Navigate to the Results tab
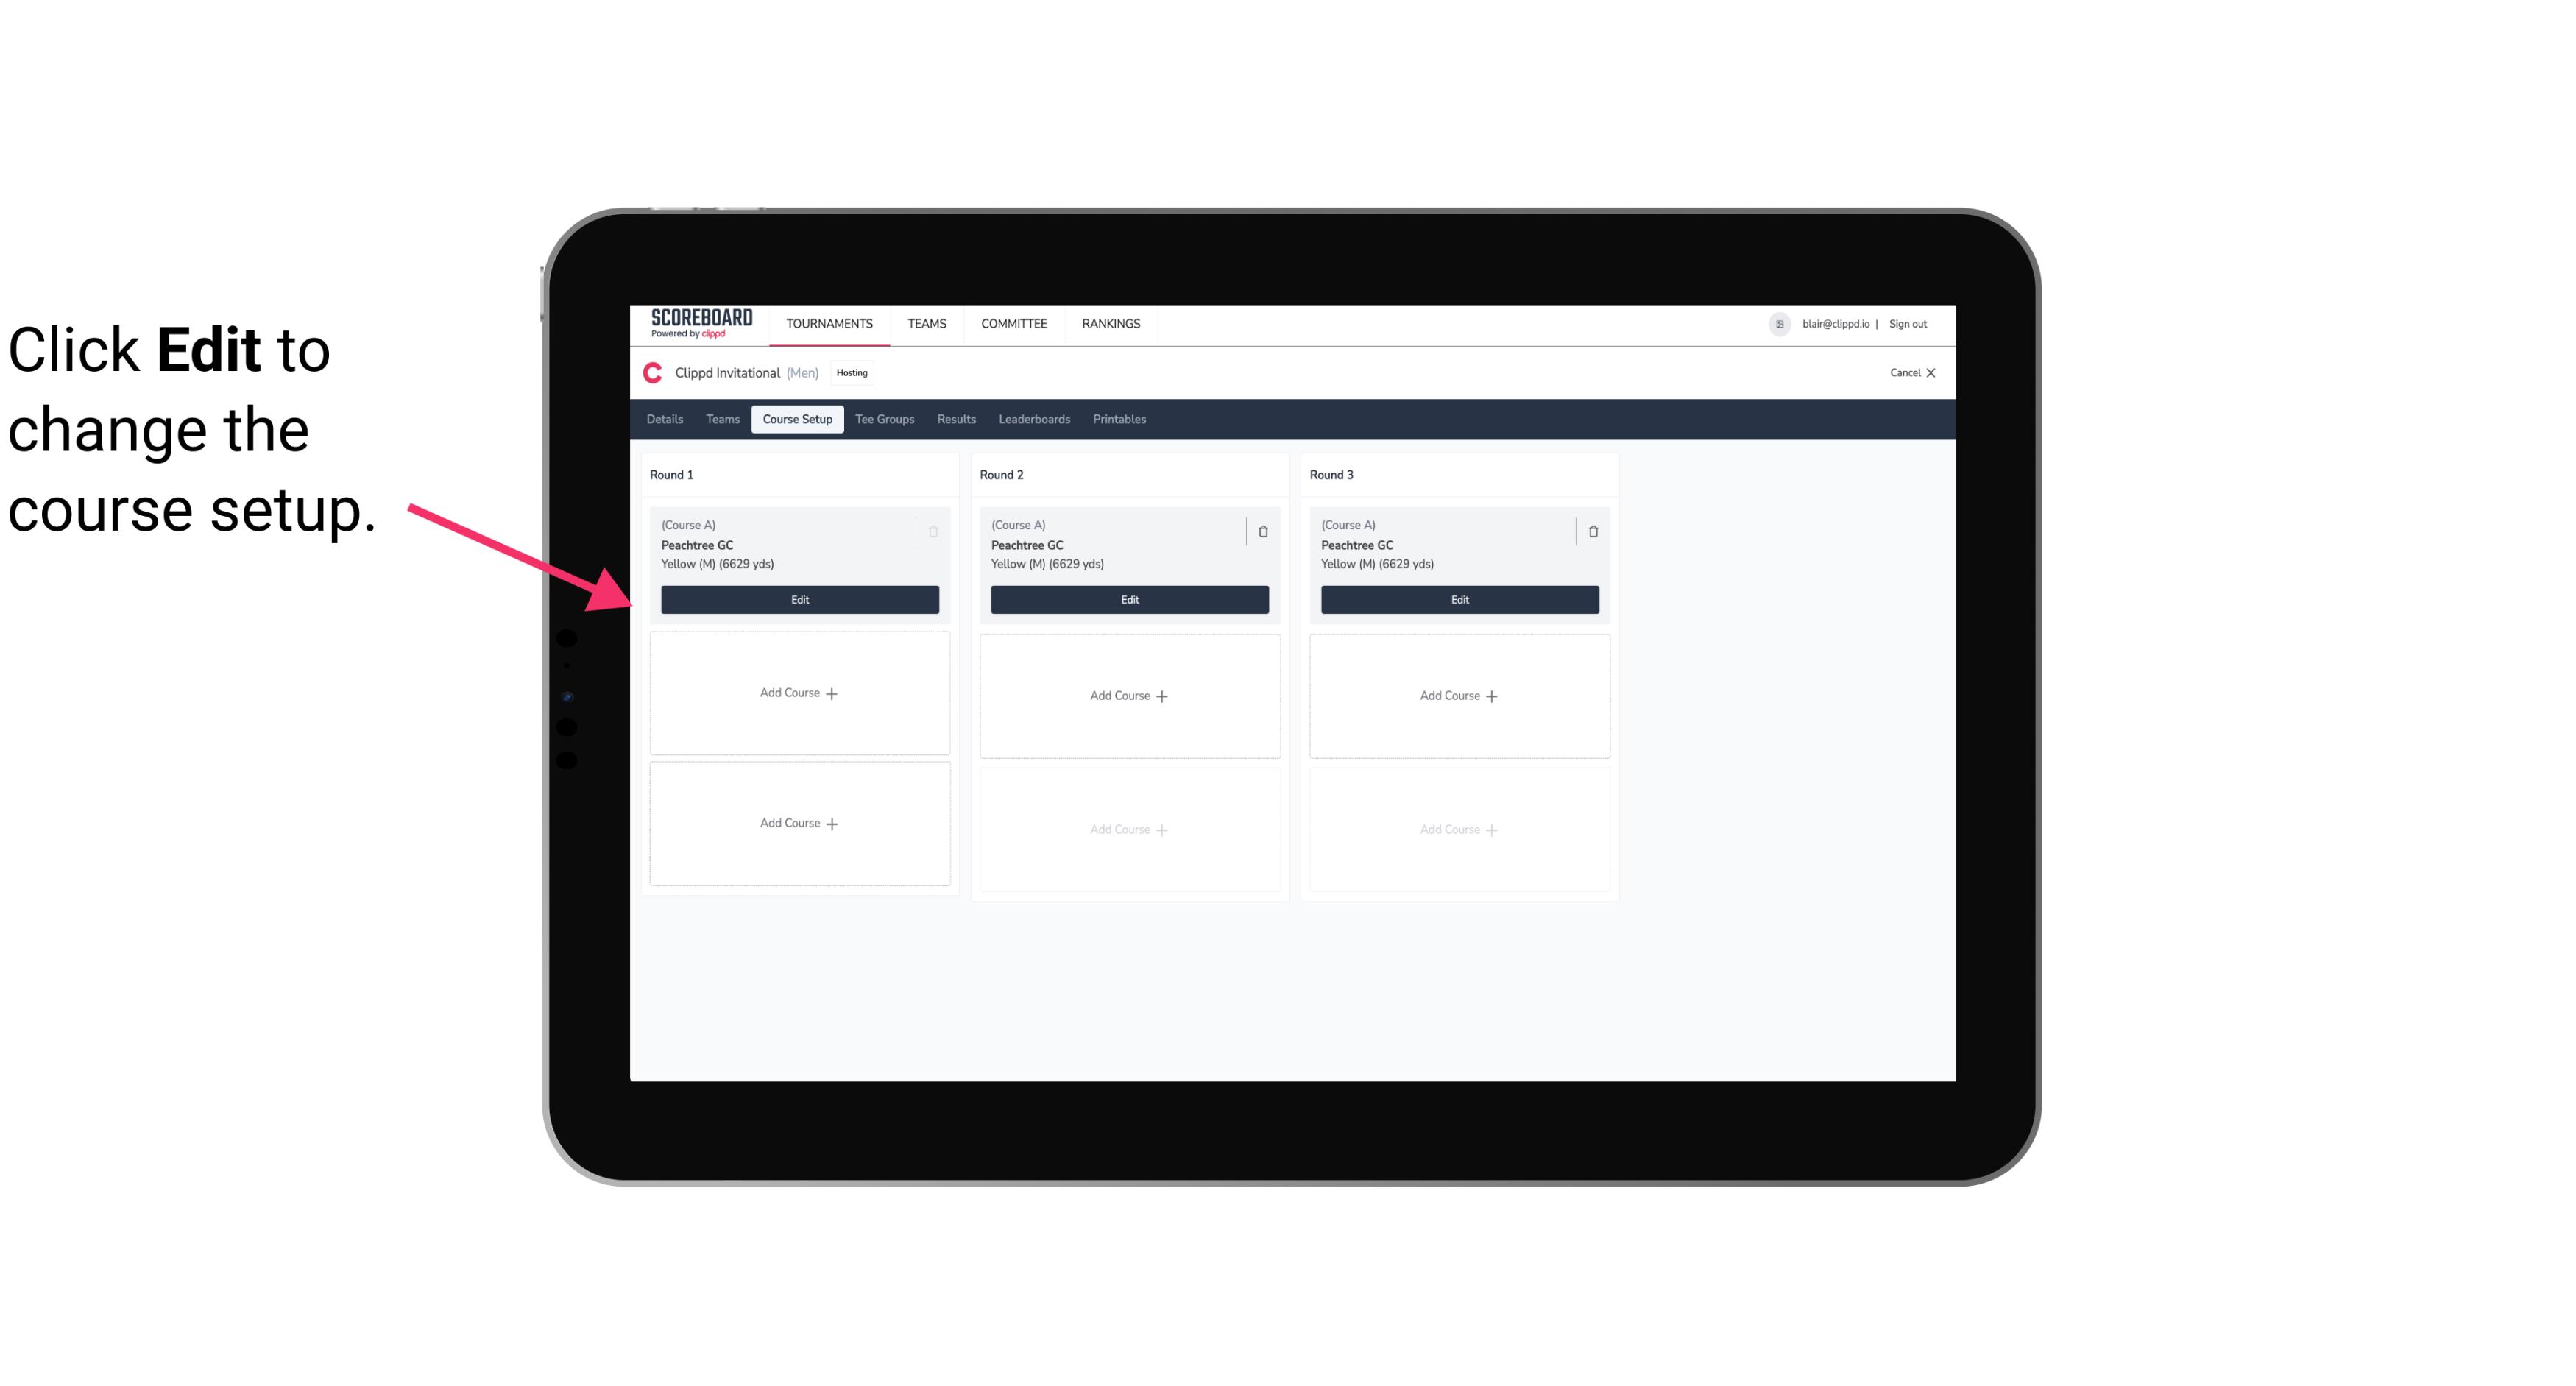The height and width of the screenshot is (1386, 2576). pyautogui.click(x=955, y=420)
